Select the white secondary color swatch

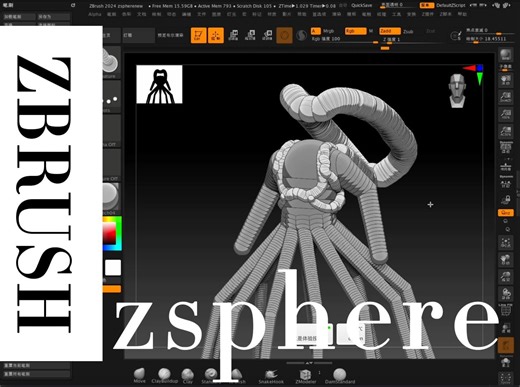[113, 267]
